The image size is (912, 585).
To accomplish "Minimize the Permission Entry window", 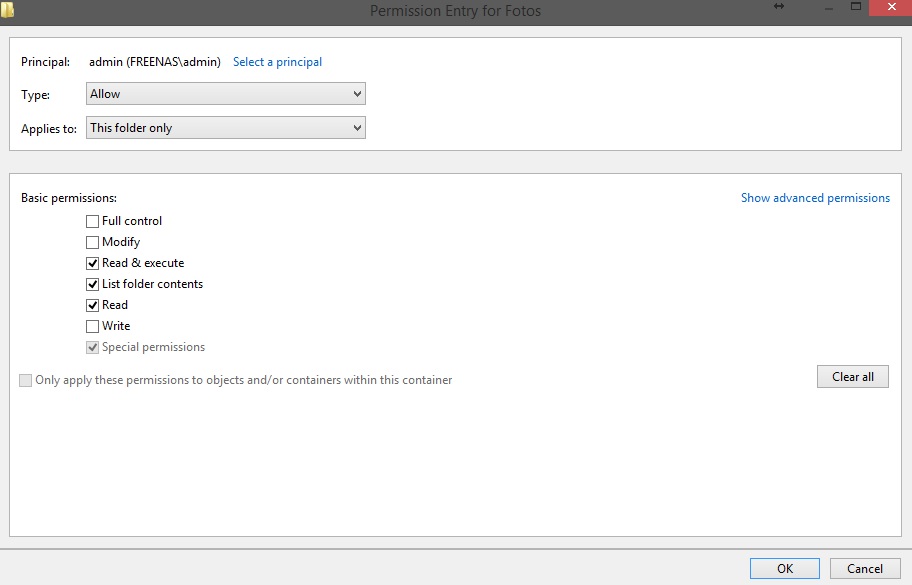I will pos(829,8).
